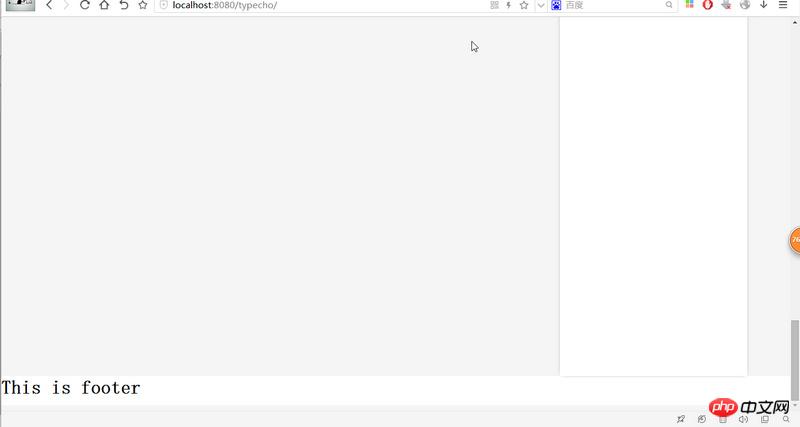The image size is (800, 427).
Task: Click the undo closed tab arrow
Action: pyautogui.click(x=123, y=5)
